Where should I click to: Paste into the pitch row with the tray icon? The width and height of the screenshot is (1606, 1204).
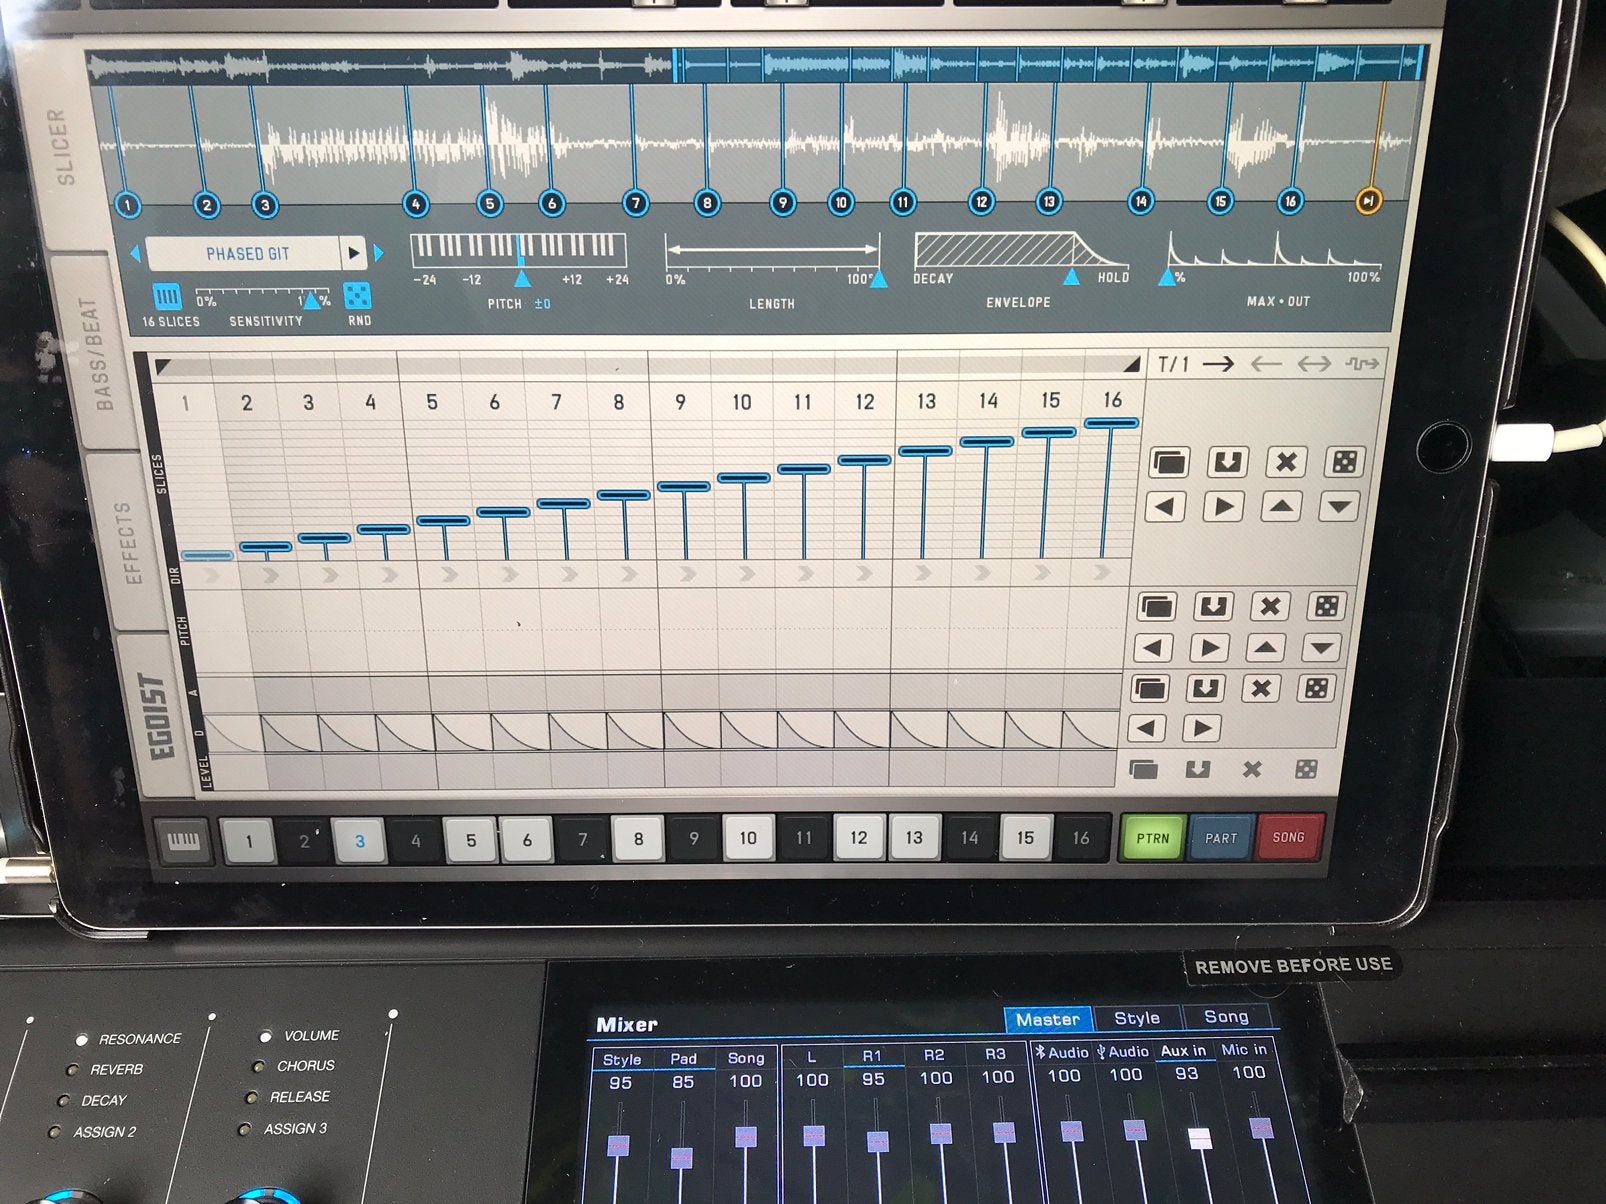[1212, 606]
